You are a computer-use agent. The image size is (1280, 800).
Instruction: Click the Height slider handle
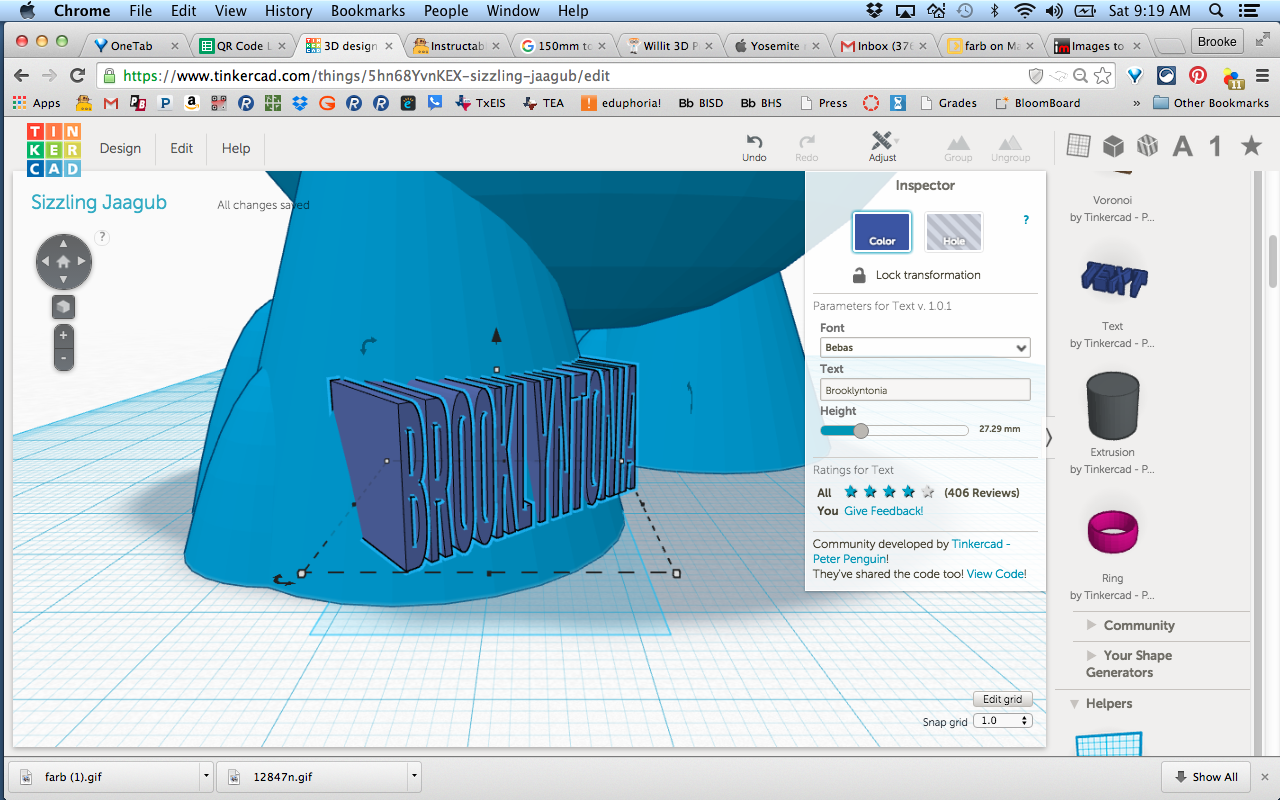coord(861,430)
